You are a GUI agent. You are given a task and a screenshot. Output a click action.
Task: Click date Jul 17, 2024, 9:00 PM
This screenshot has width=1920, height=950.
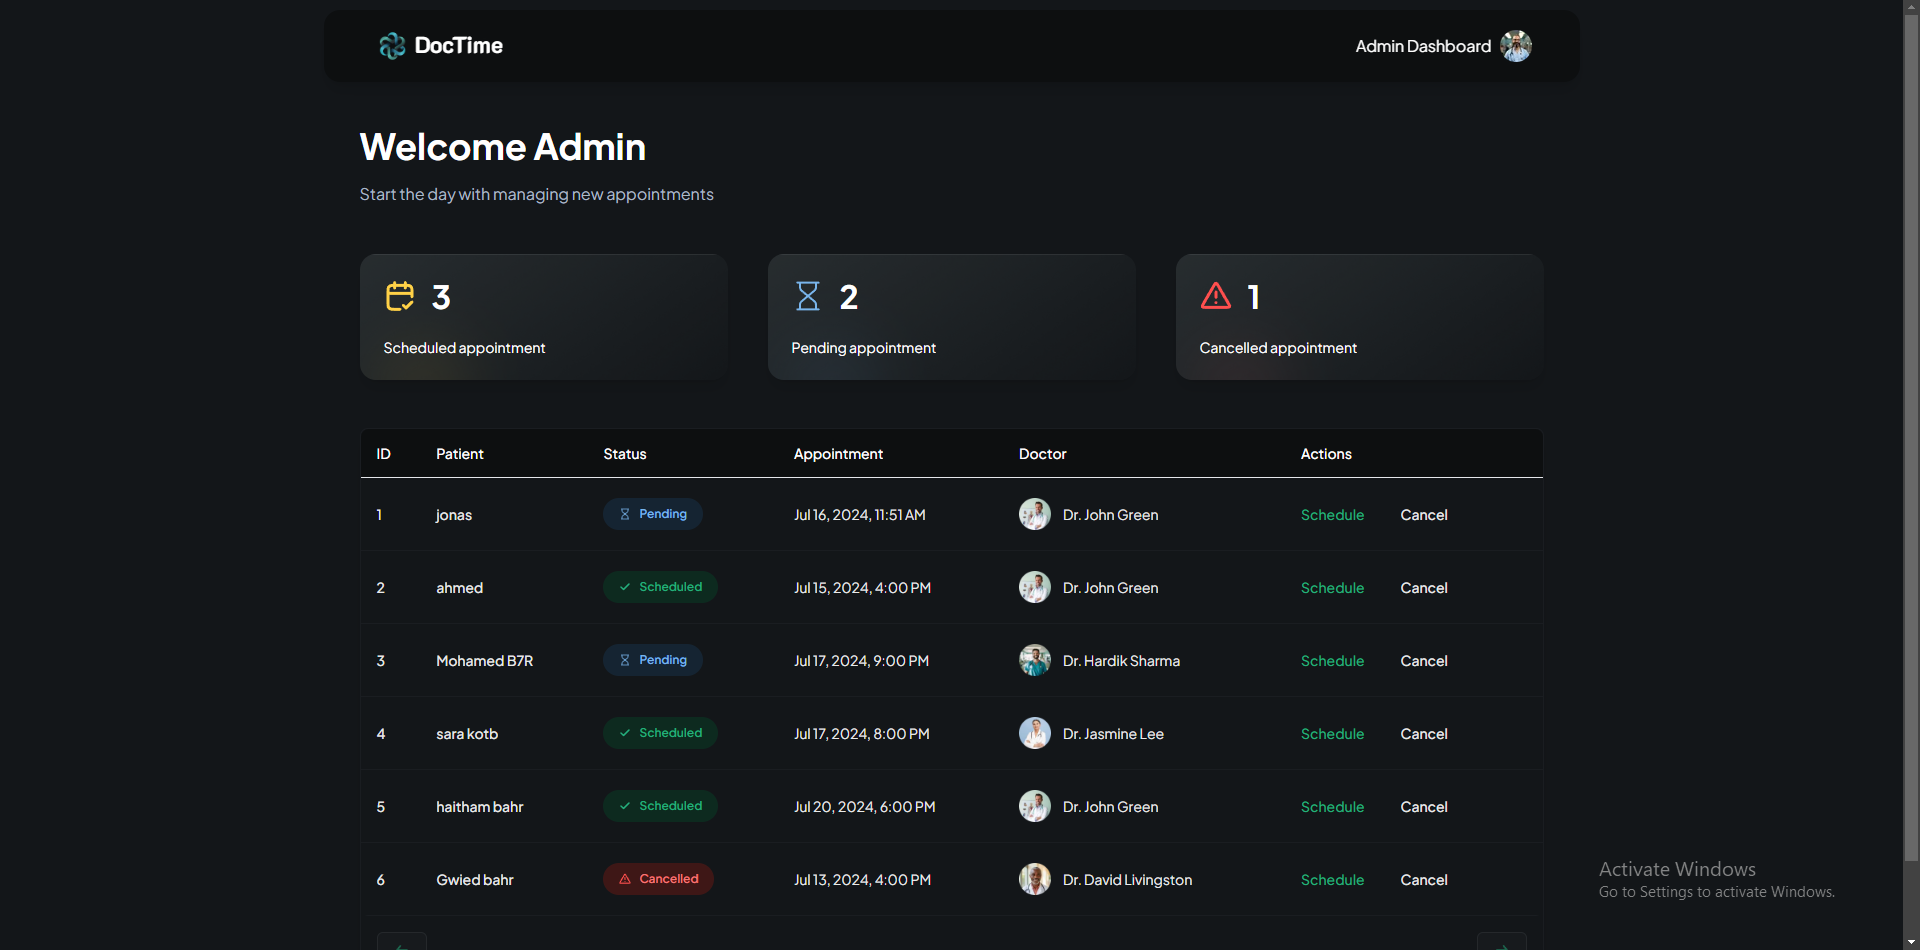point(861,661)
